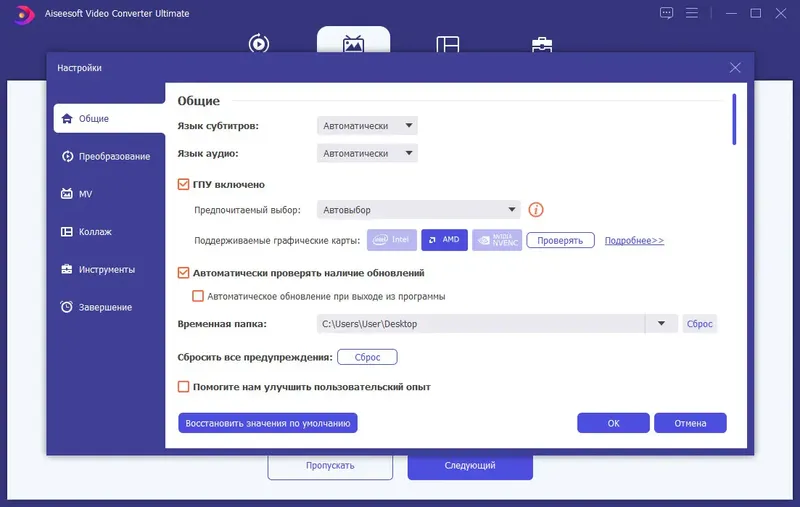The image size is (800, 507).
Task: Expand the Язык аудио dropdown
Action: click(x=367, y=153)
